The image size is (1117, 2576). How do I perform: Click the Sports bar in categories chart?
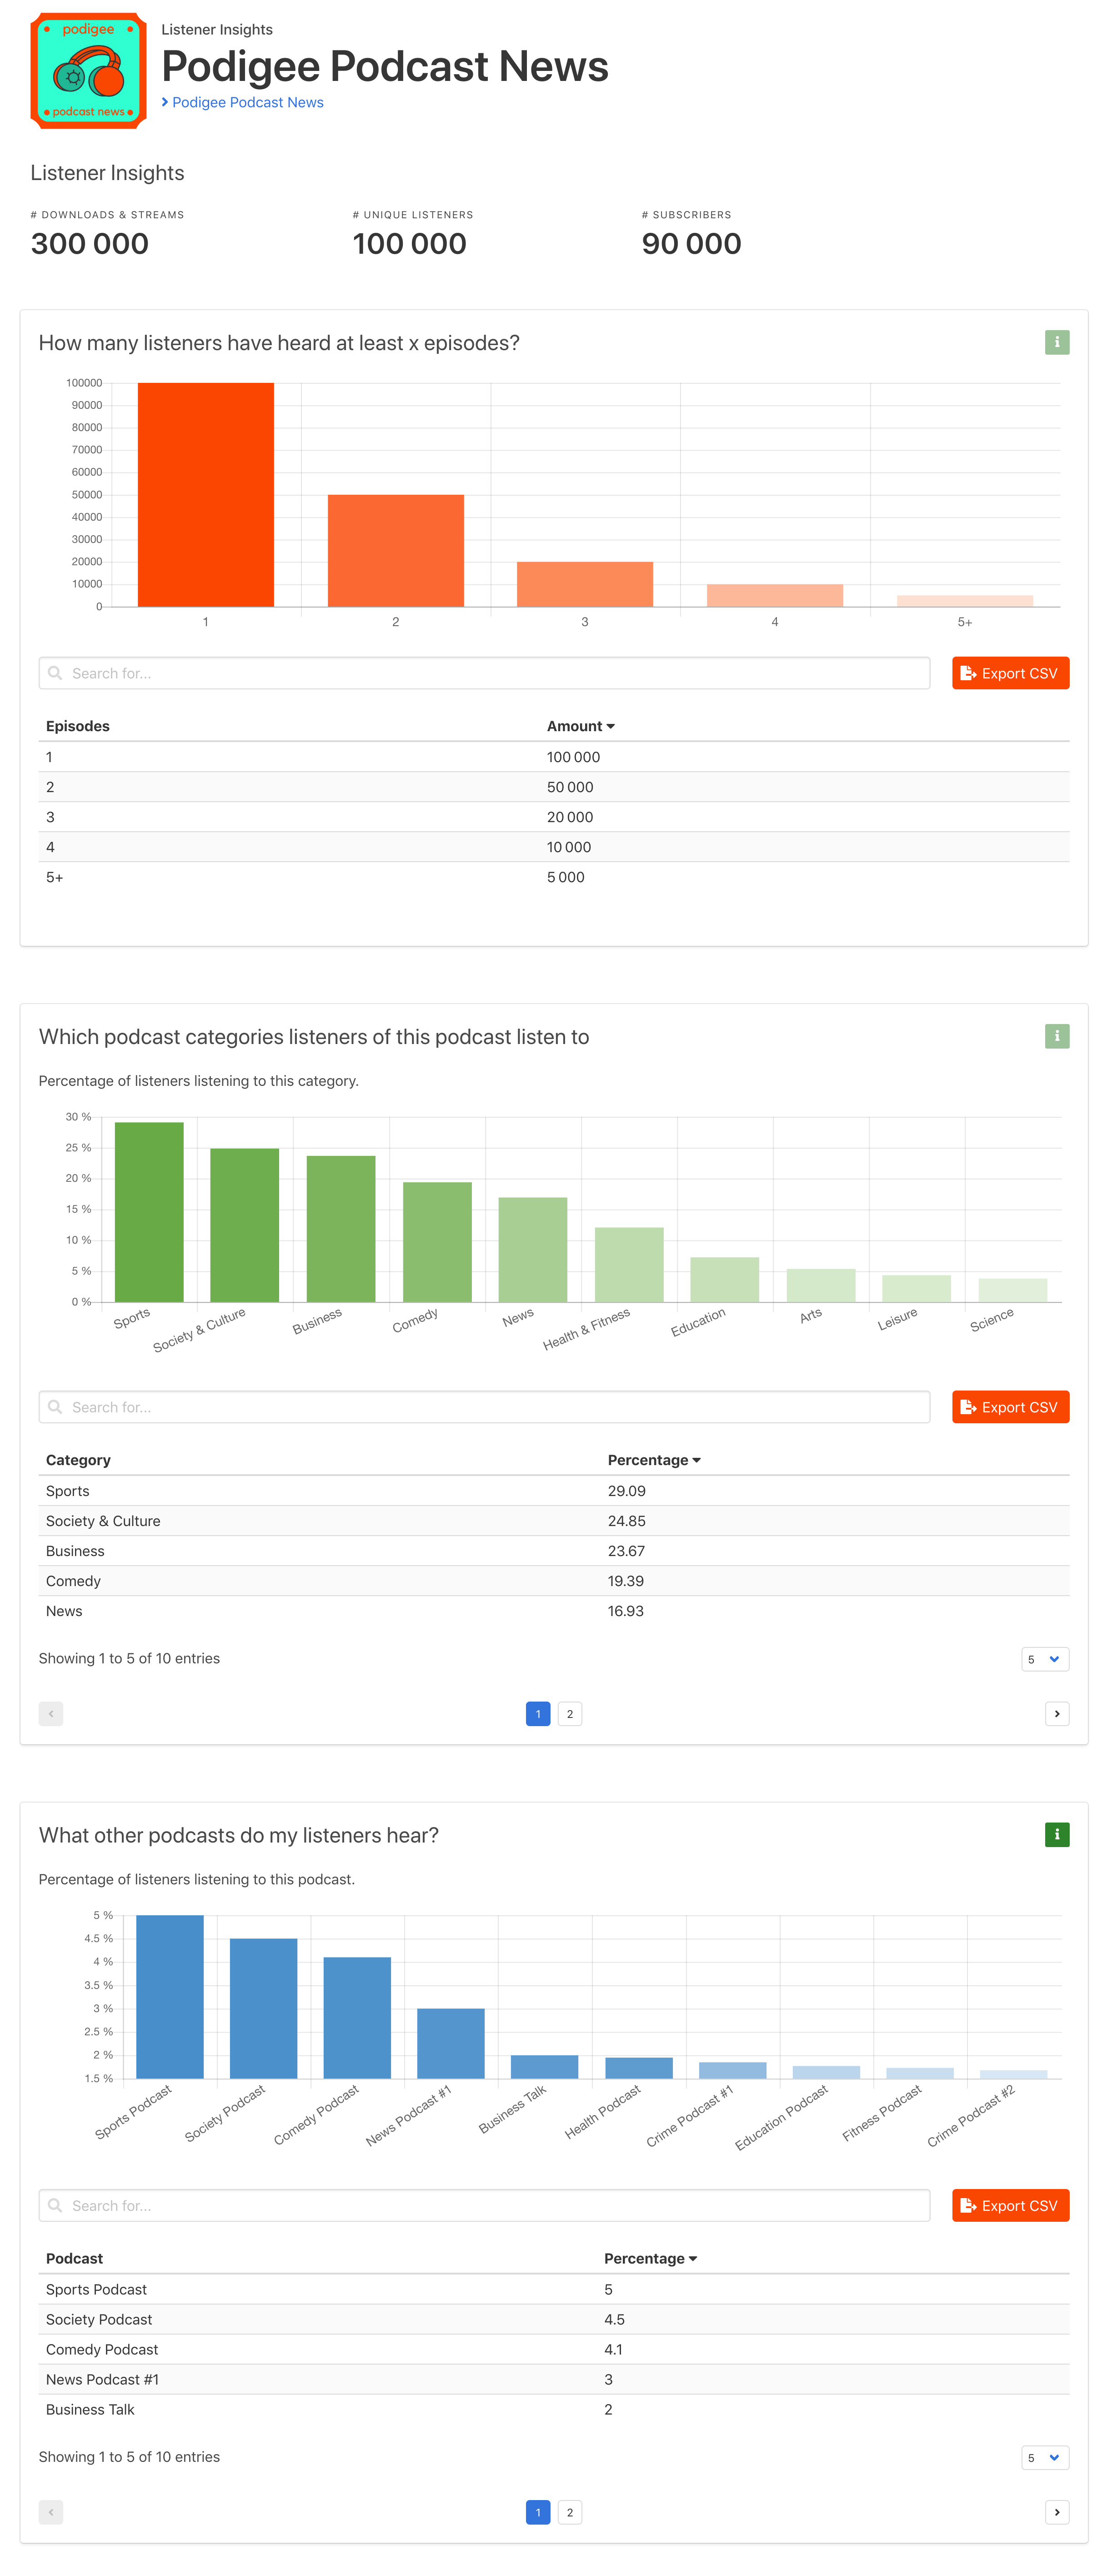tap(149, 1212)
